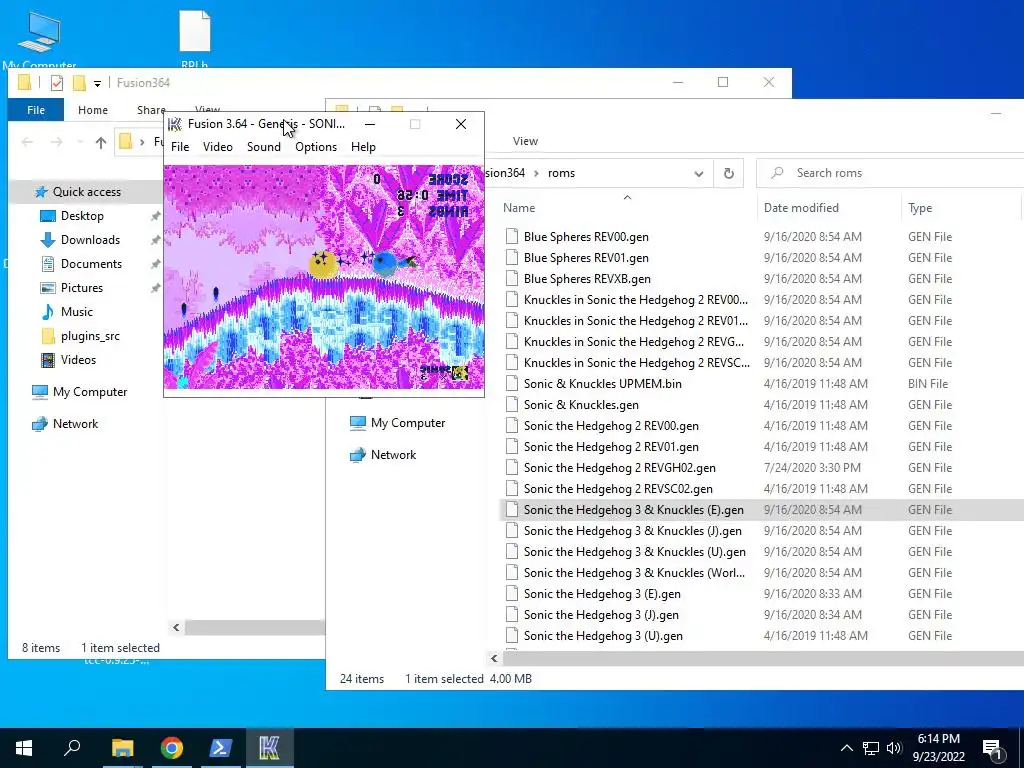Open the Windows Start menu
1024x768 pixels.
[x=24, y=748]
